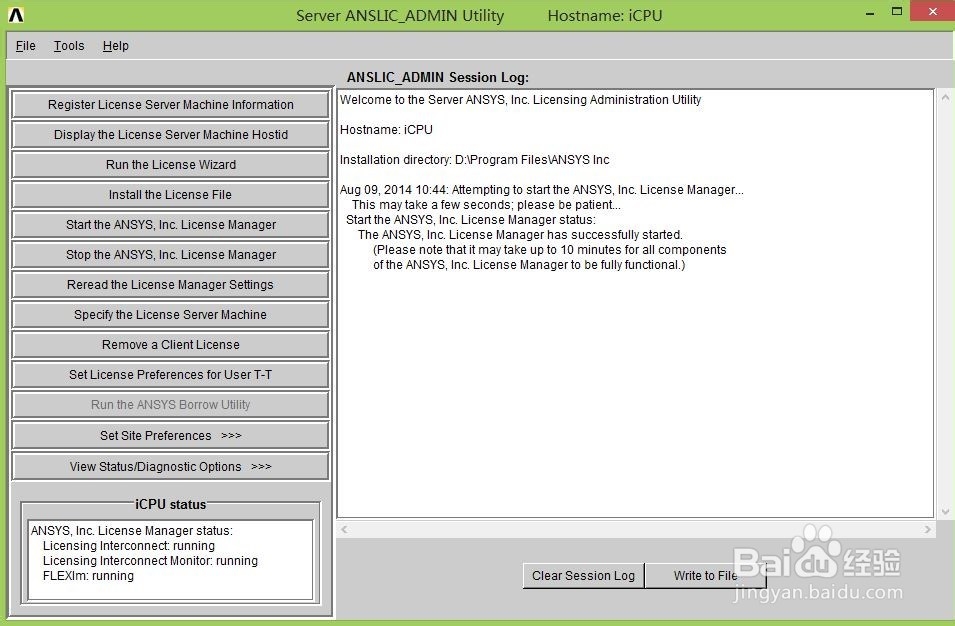The width and height of the screenshot is (955, 626).
Task: Expand Set Site Preferences options
Action: click(169, 435)
